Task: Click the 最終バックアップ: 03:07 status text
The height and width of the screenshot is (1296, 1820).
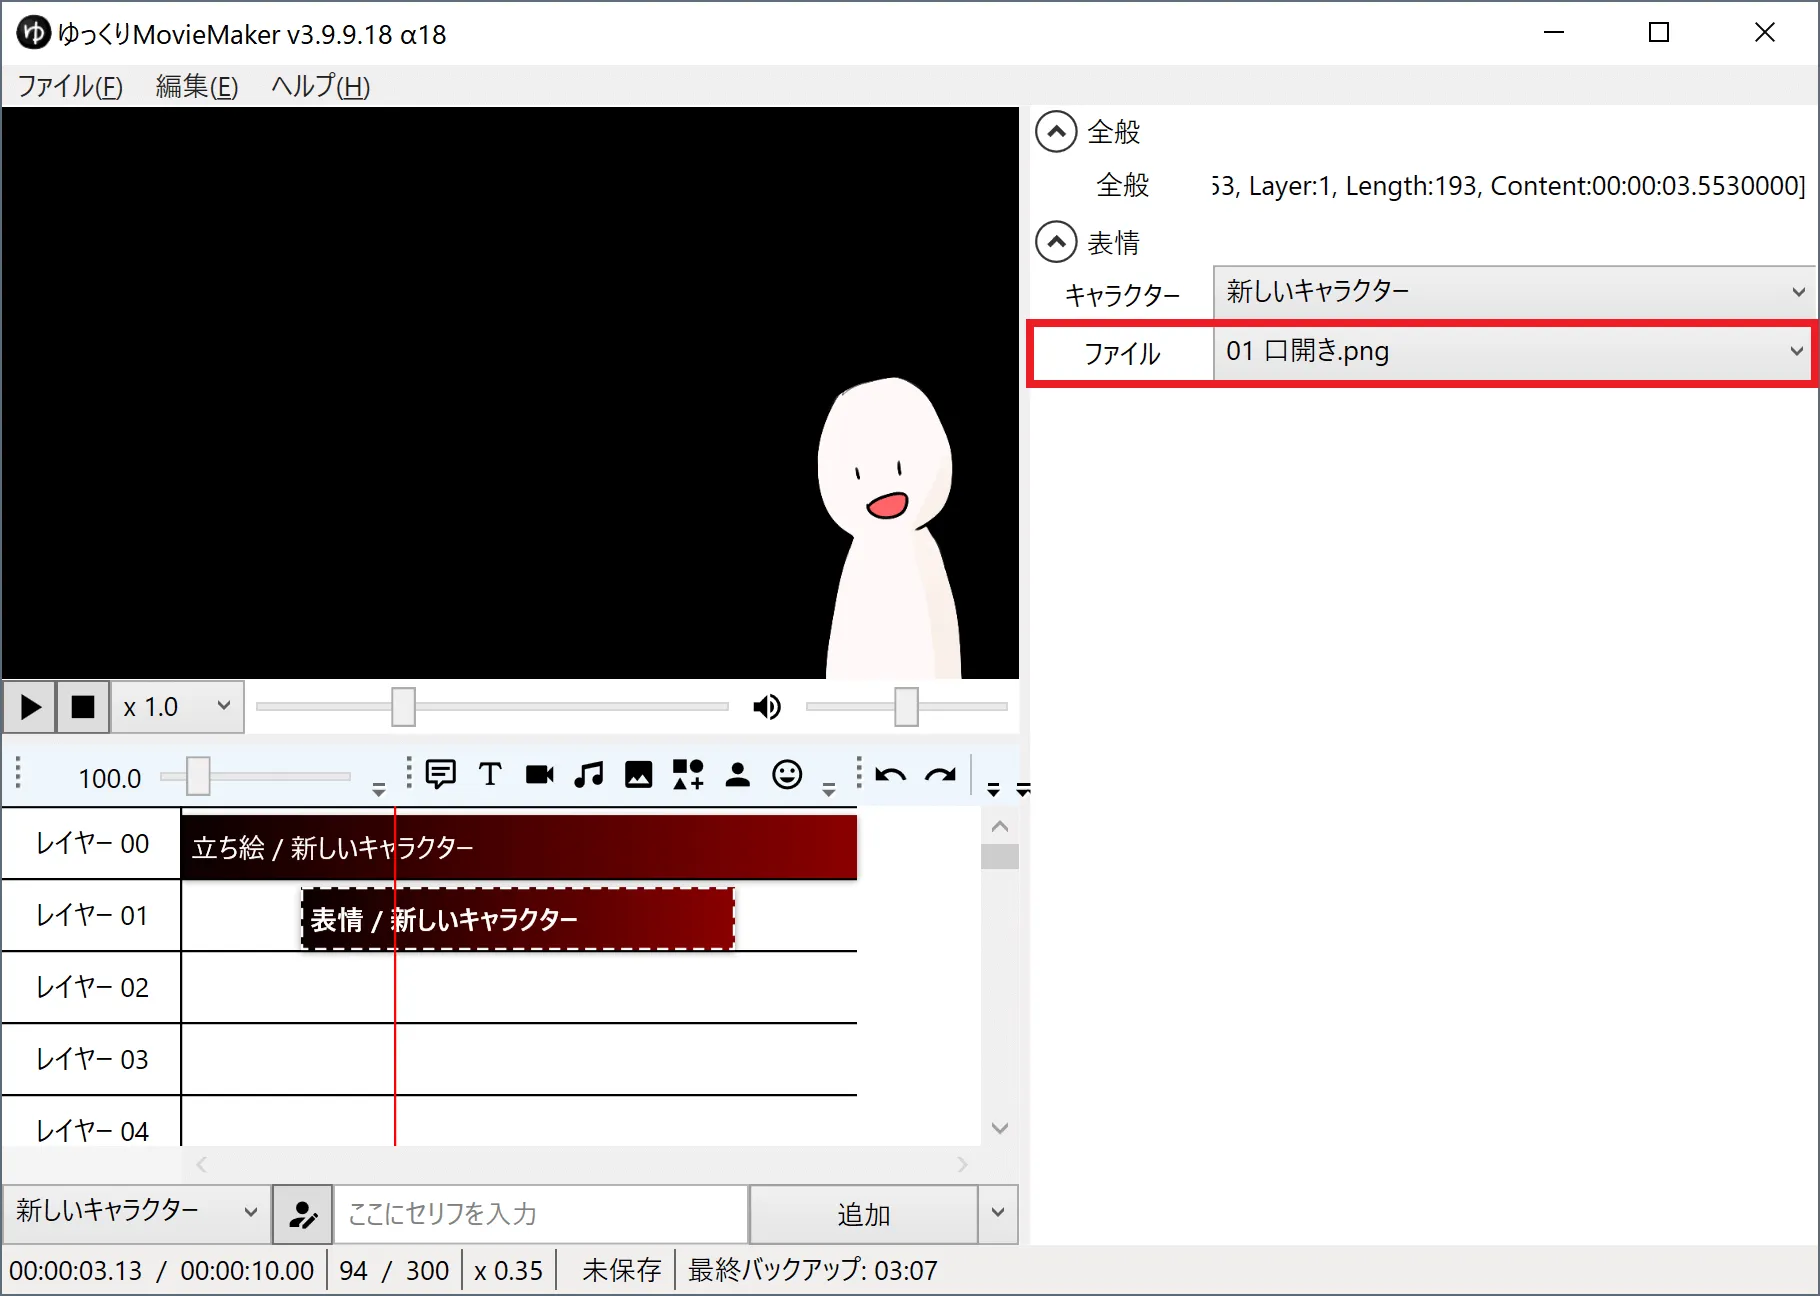Action: (x=812, y=1270)
